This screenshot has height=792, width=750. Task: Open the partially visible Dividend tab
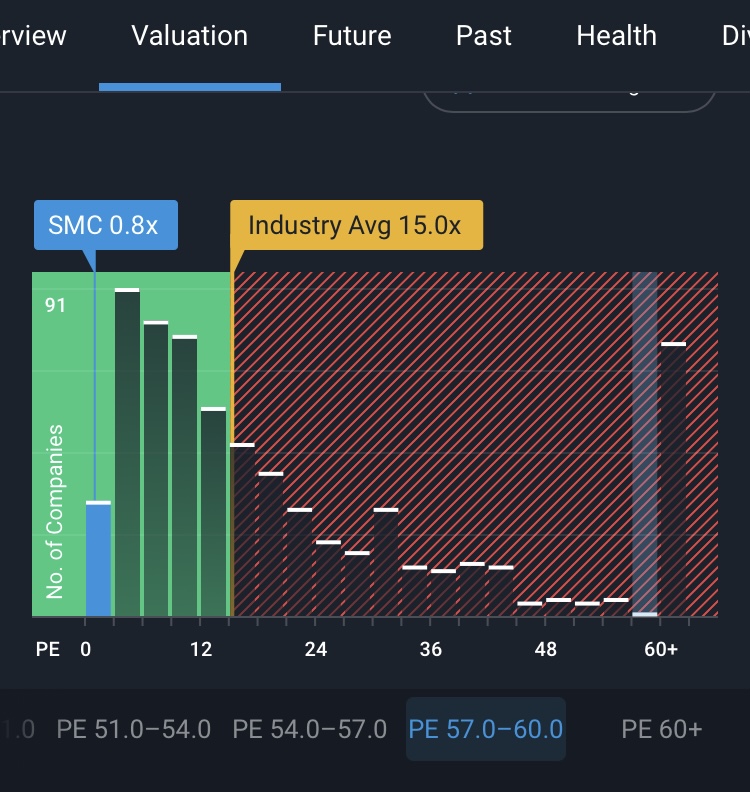coord(735,37)
